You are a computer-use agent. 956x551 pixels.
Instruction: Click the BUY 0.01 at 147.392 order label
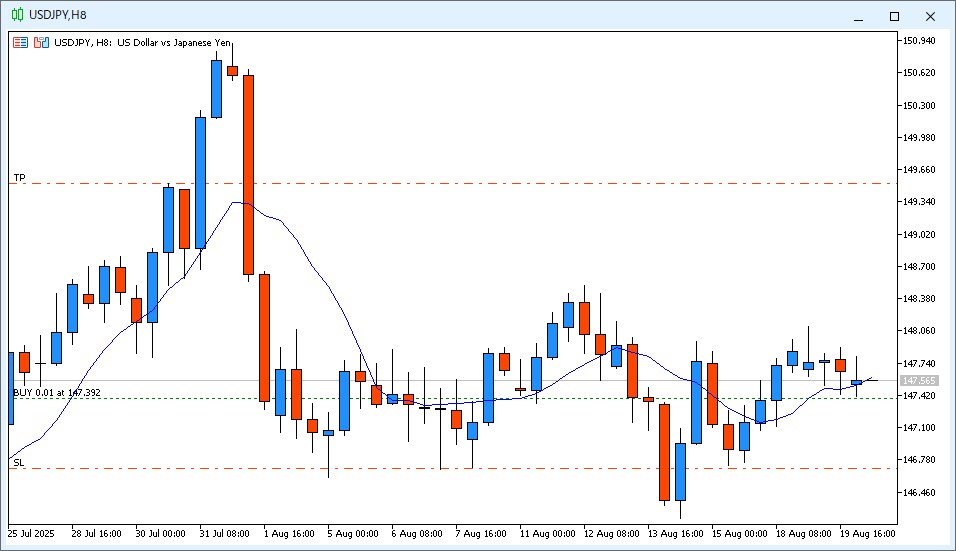pyautogui.click(x=56, y=393)
